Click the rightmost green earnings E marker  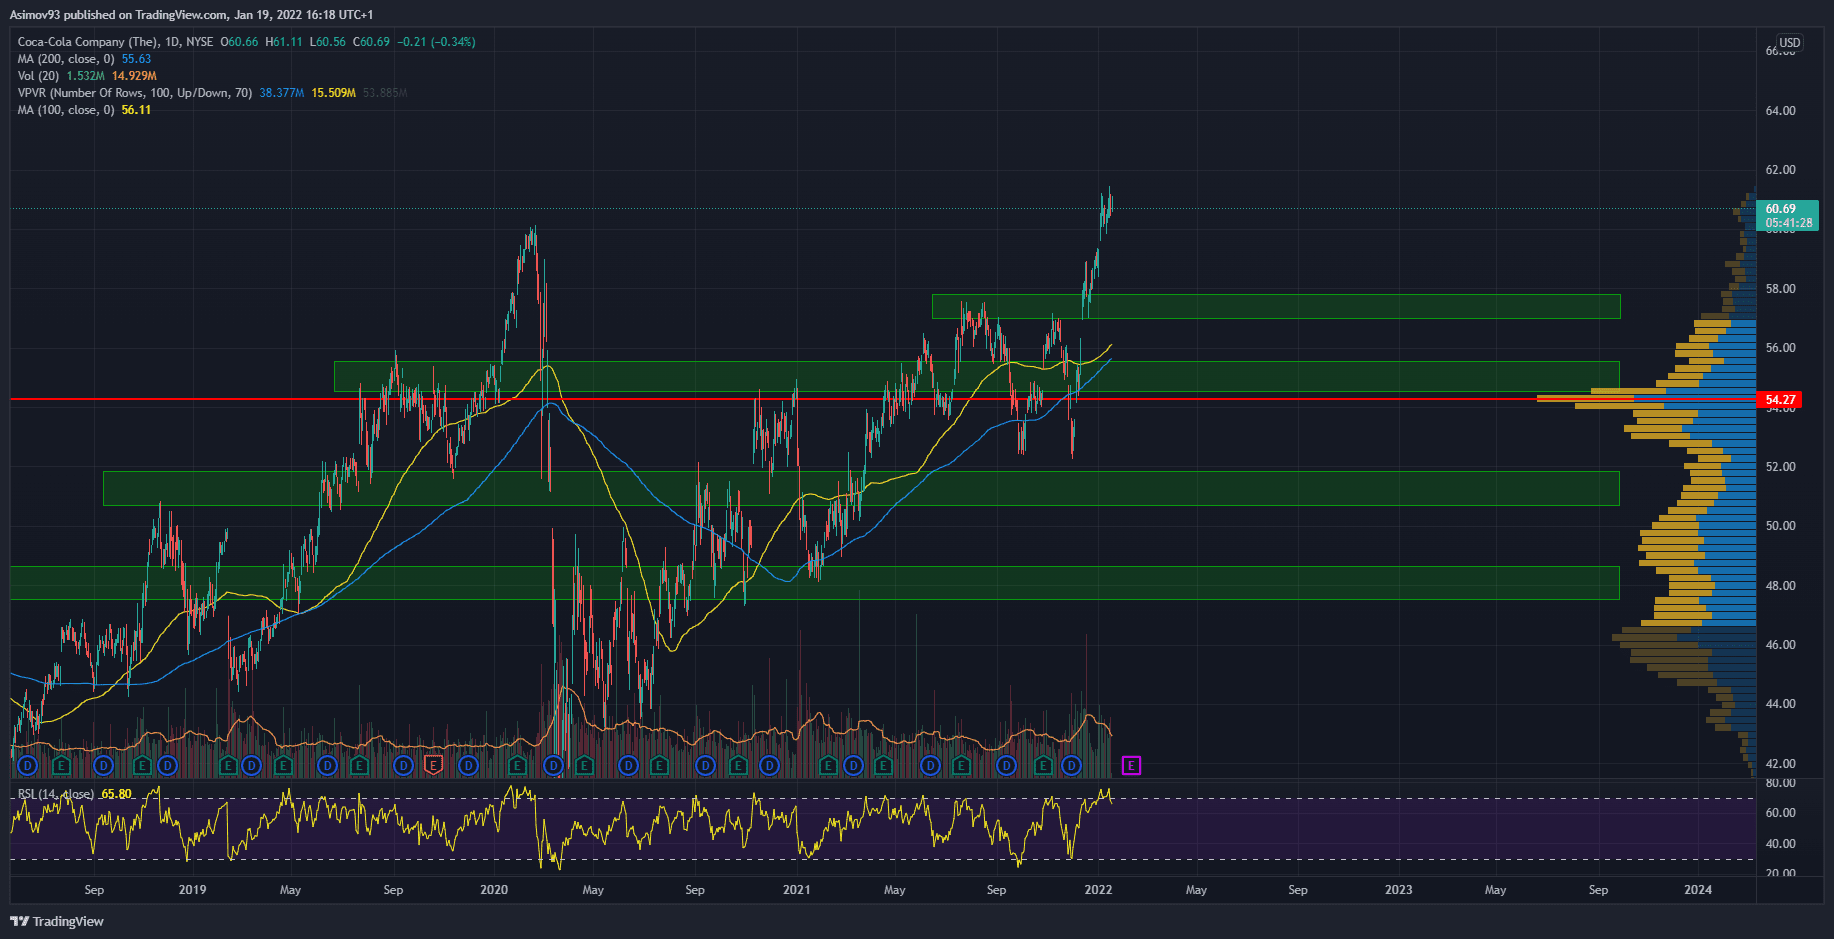coord(1043,766)
